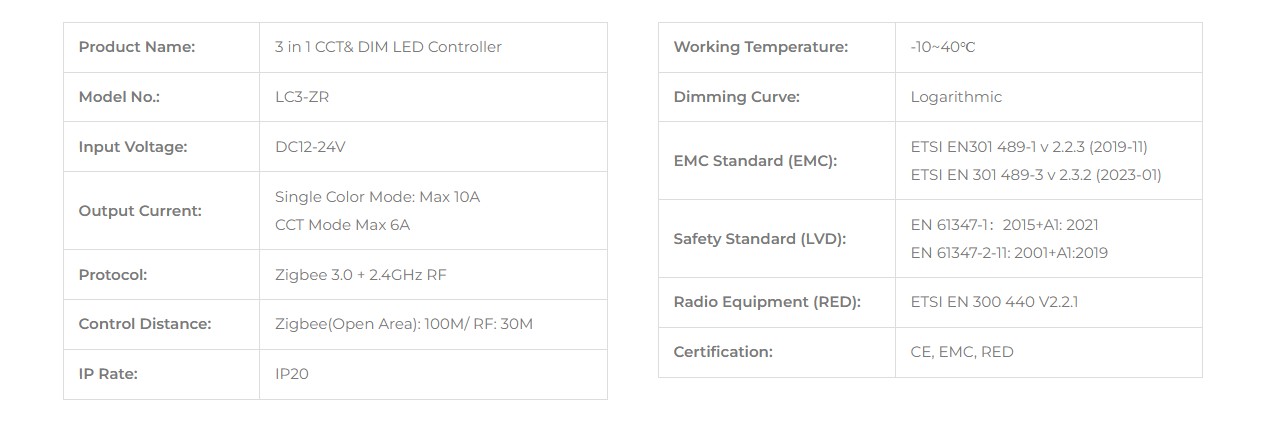Click the Single Color Mode: Max 10A text
This screenshot has height=423, width=1283.
pos(377,197)
